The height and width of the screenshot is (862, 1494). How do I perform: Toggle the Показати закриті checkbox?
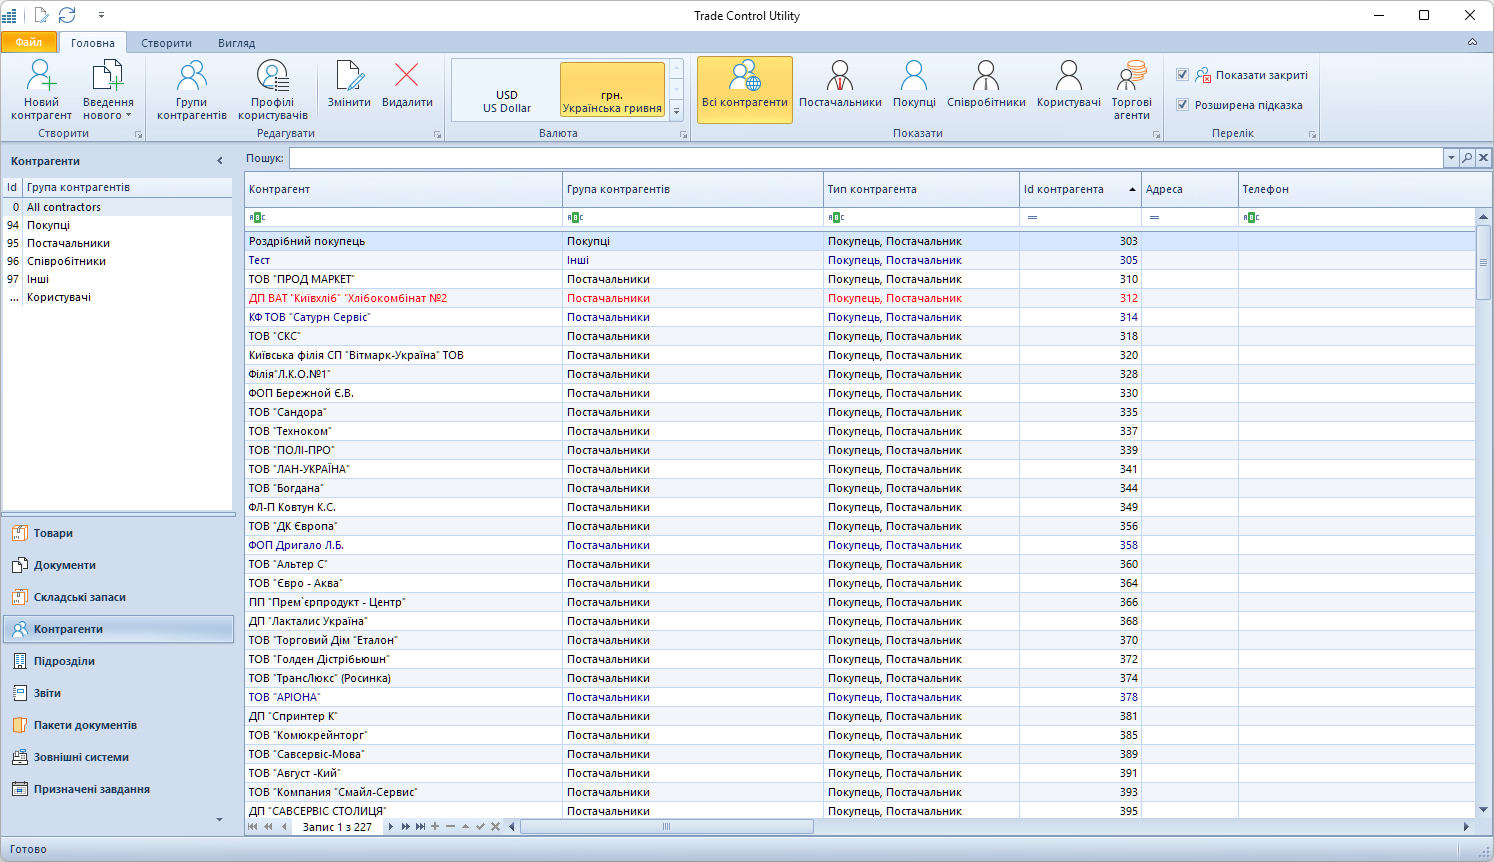[x=1182, y=75]
